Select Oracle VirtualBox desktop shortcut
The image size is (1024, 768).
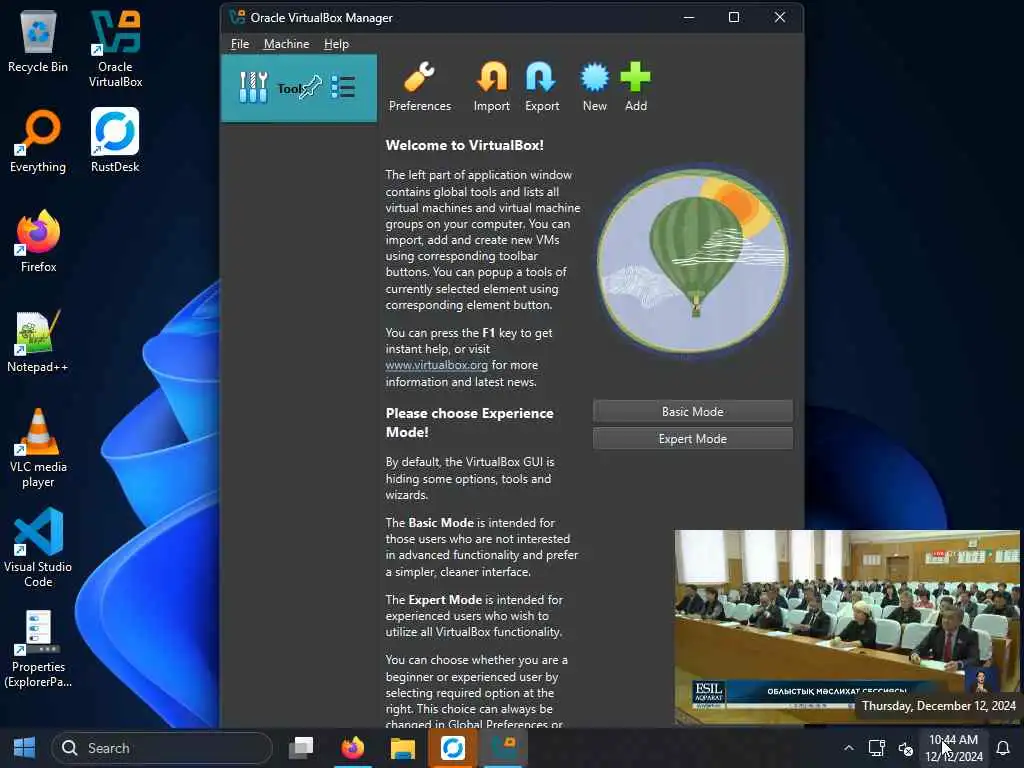tap(116, 49)
